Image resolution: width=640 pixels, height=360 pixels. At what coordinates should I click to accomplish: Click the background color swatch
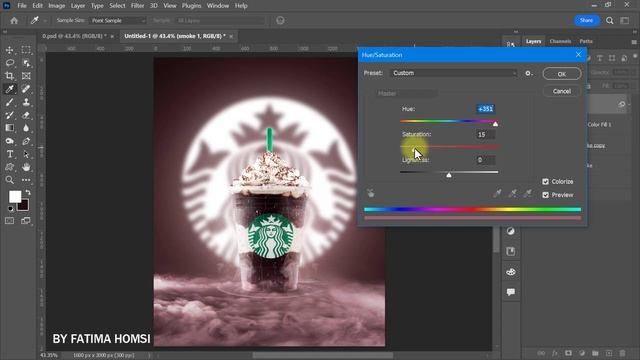[24, 206]
